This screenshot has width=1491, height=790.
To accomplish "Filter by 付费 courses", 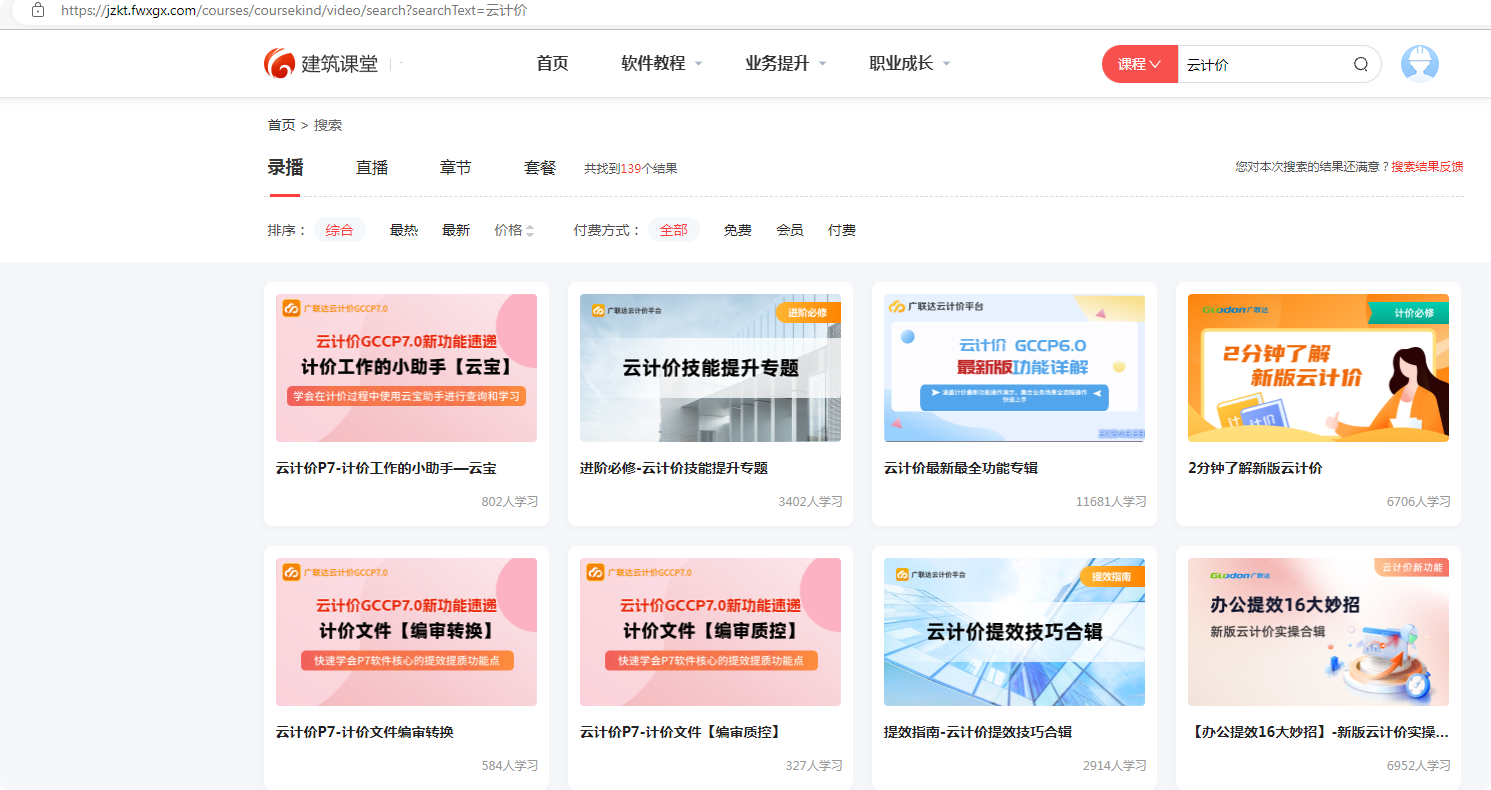I will coord(842,230).
